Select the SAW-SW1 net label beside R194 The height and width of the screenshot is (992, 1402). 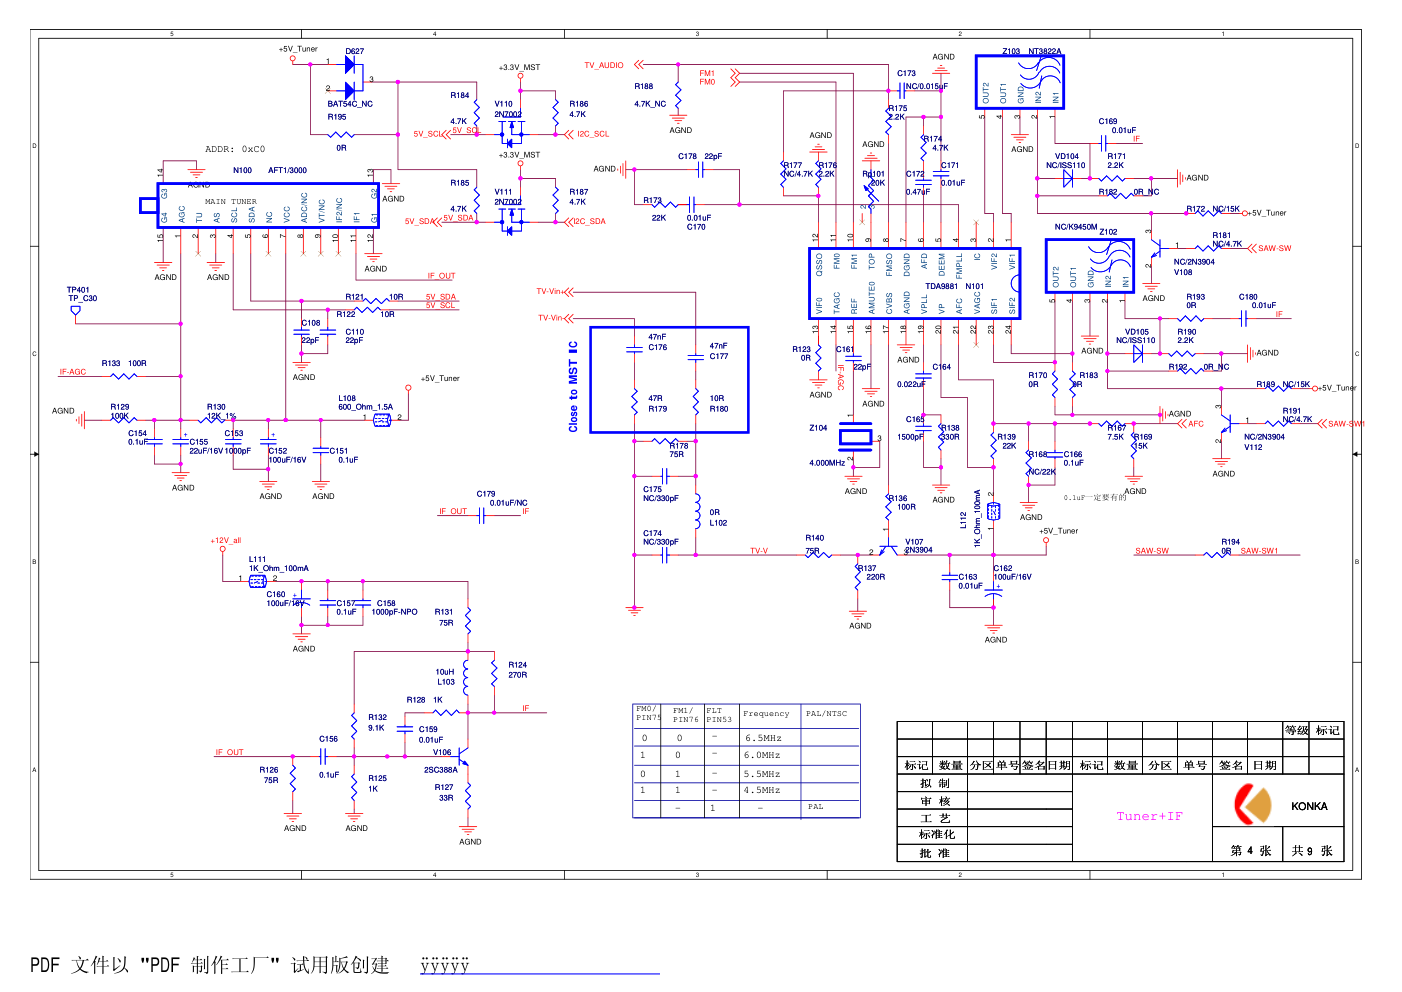(1259, 551)
